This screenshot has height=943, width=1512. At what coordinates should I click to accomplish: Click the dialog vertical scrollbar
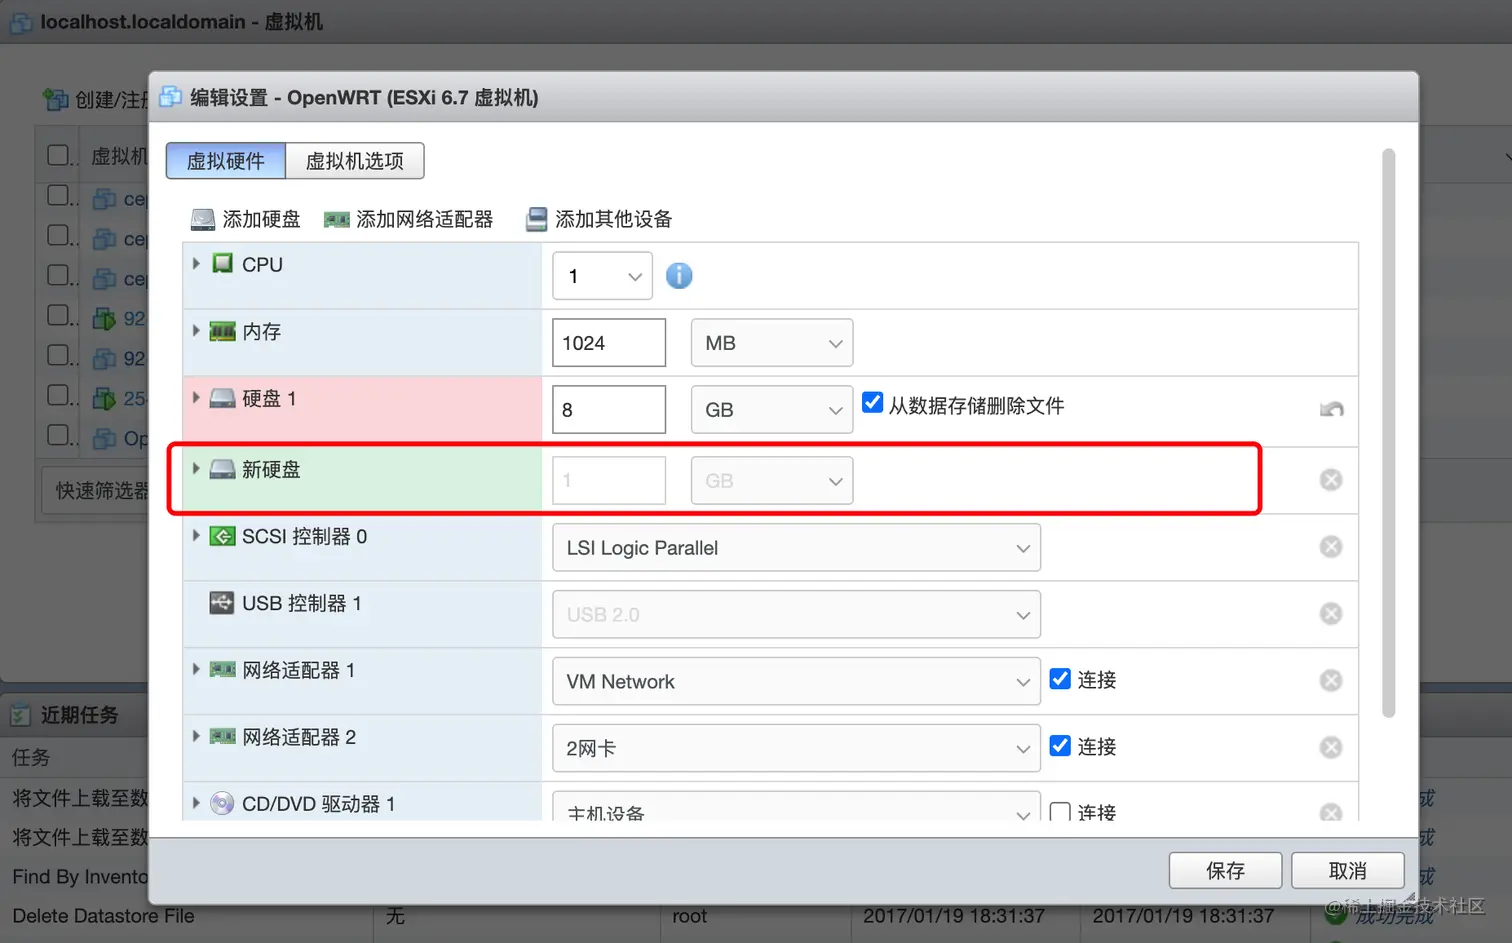point(1388,433)
